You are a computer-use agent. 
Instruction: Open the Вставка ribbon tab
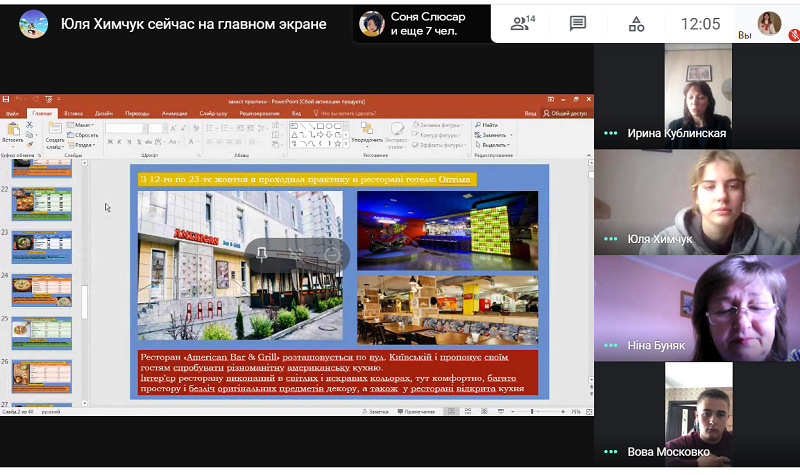pyautogui.click(x=73, y=113)
